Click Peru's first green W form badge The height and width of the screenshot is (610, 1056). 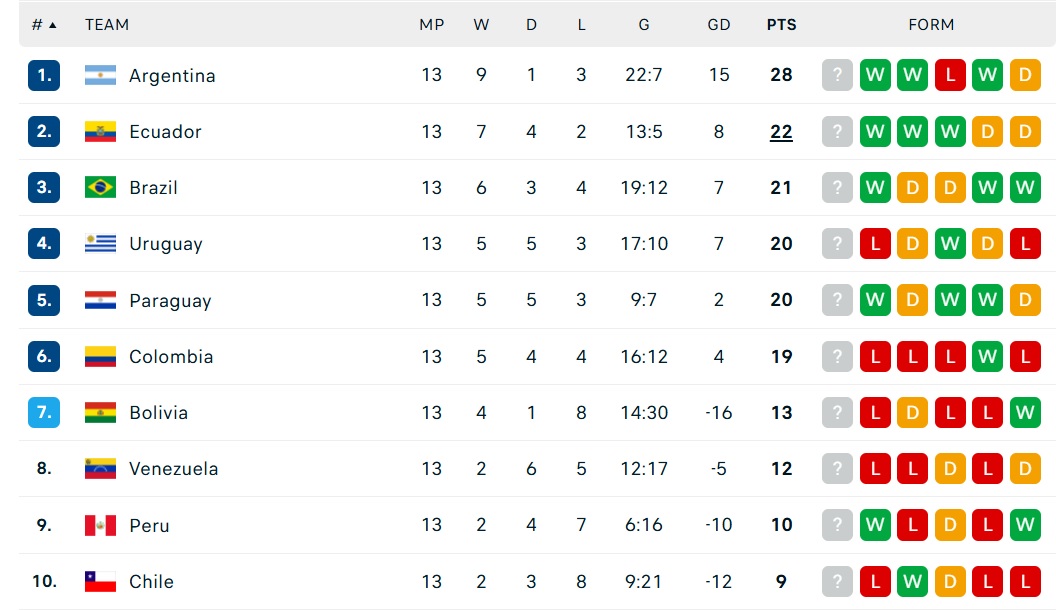coord(875,524)
